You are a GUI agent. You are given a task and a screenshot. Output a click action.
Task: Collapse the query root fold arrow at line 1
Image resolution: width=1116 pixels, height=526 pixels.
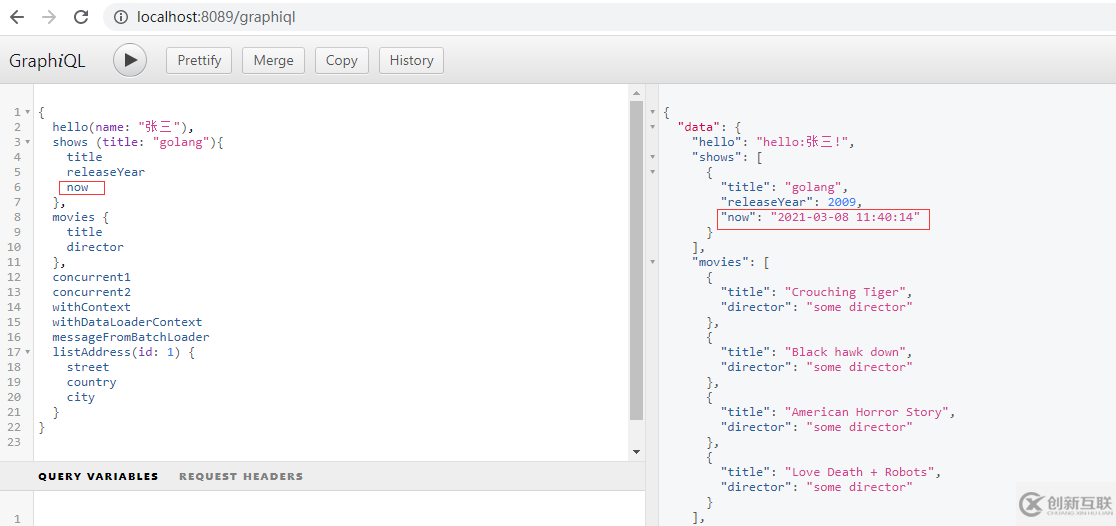click(28, 112)
